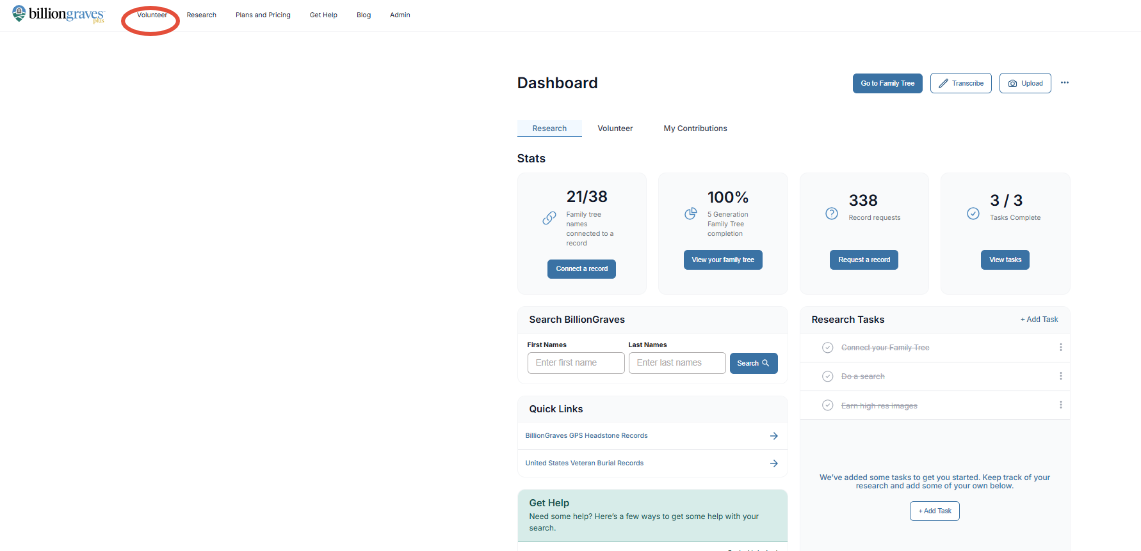Click the checkmark icon beside 3 / 3
The height and width of the screenshot is (551, 1141).
click(973, 213)
